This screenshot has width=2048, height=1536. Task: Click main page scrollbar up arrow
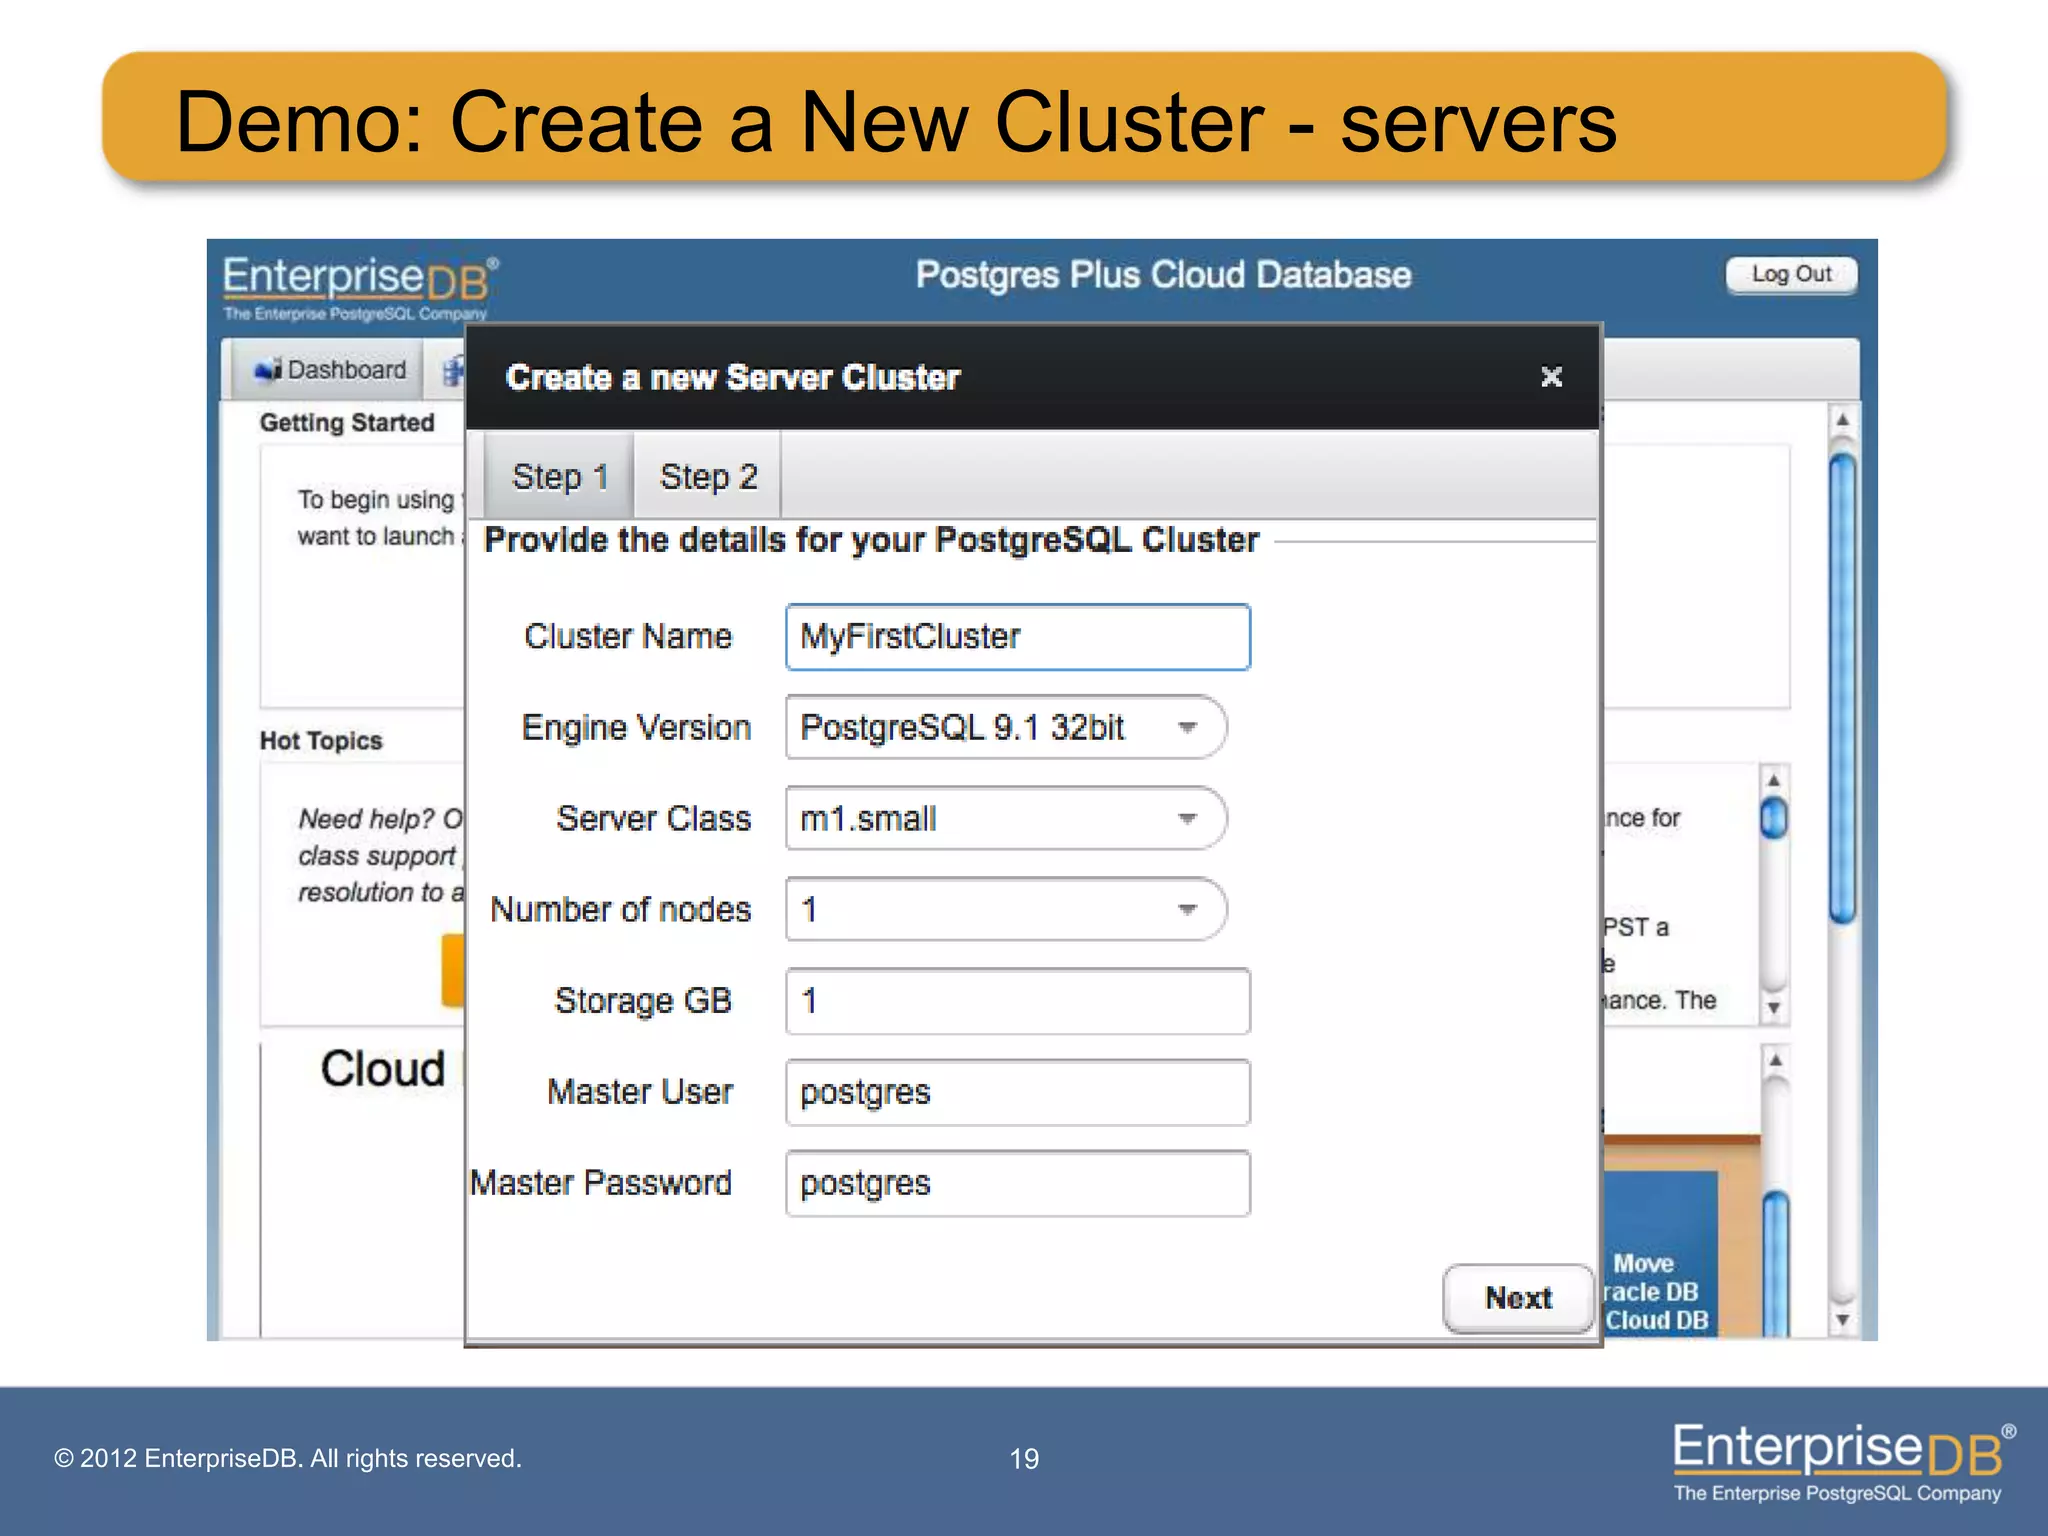point(1842,421)
